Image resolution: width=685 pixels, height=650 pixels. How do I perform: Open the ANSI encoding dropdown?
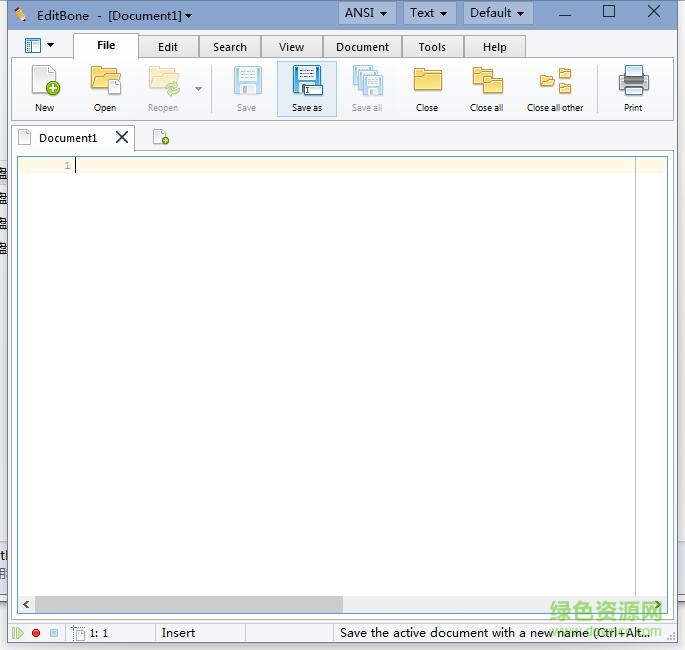[366, 13]
